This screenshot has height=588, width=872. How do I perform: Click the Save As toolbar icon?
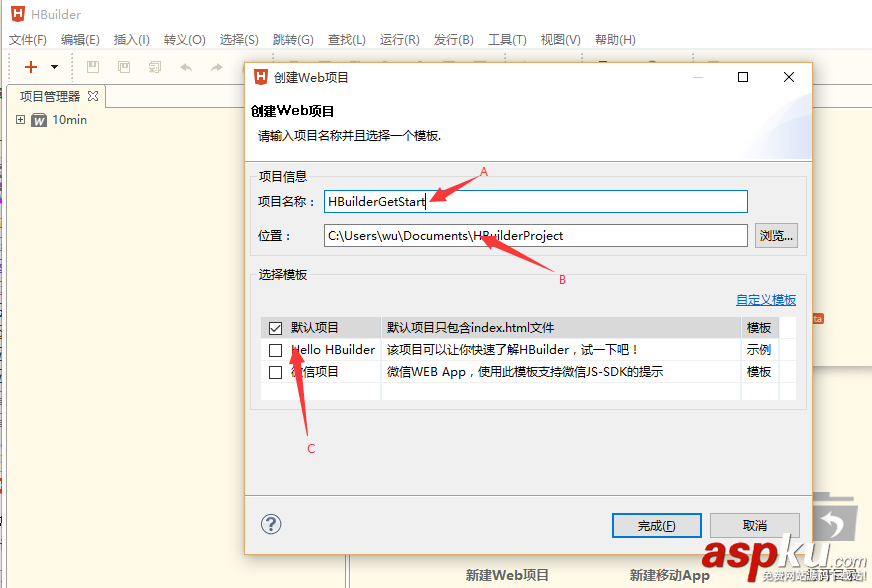[x=124, y=67]
